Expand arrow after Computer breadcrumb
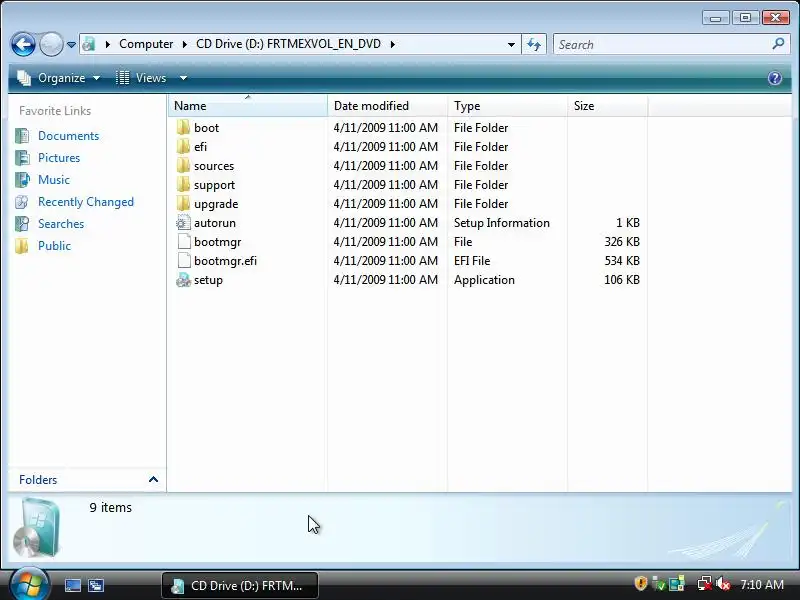 coord(184,44)
